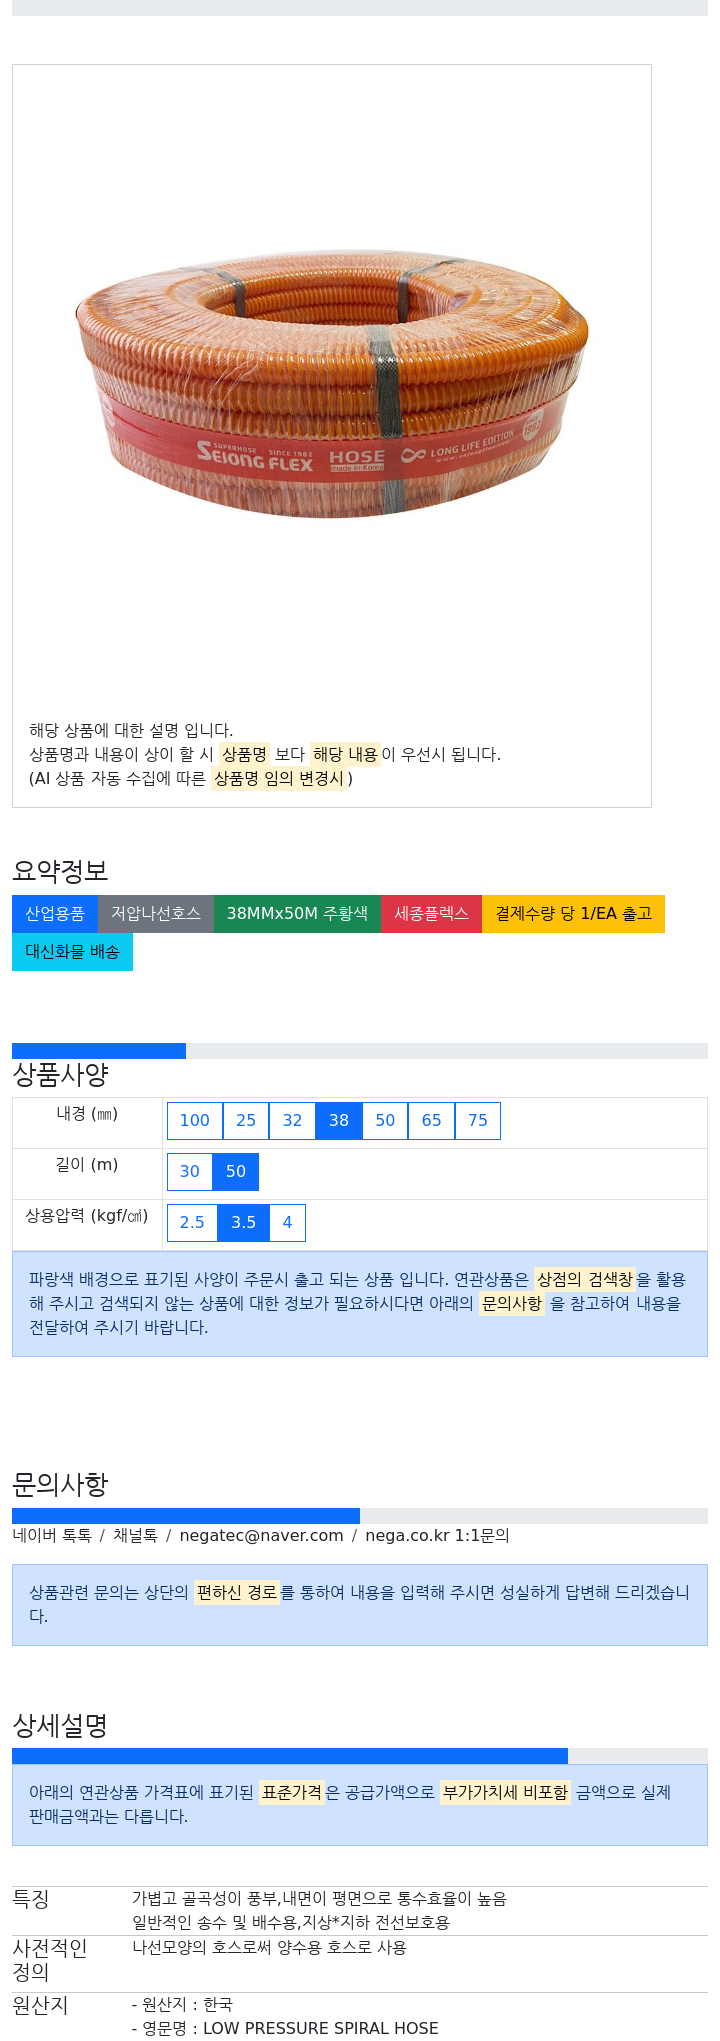
Task: Select the 세종플렉스 red brand tag
Action: coord(432,914)
